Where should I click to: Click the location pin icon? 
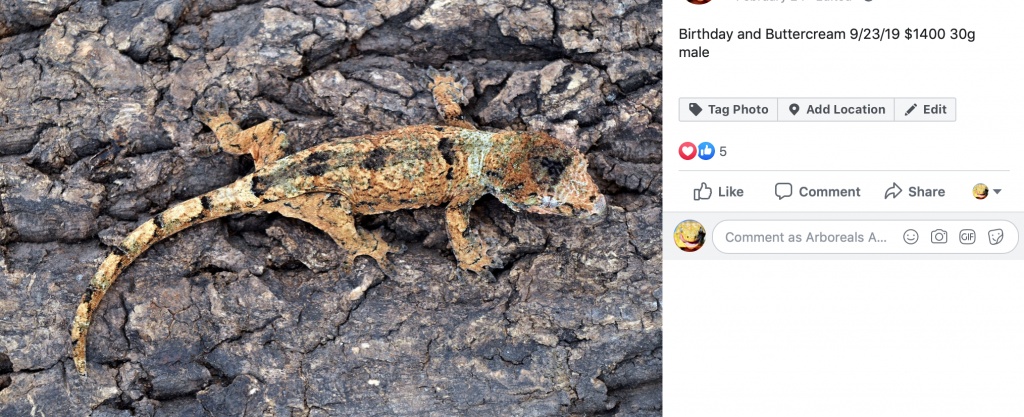point(794,110)
